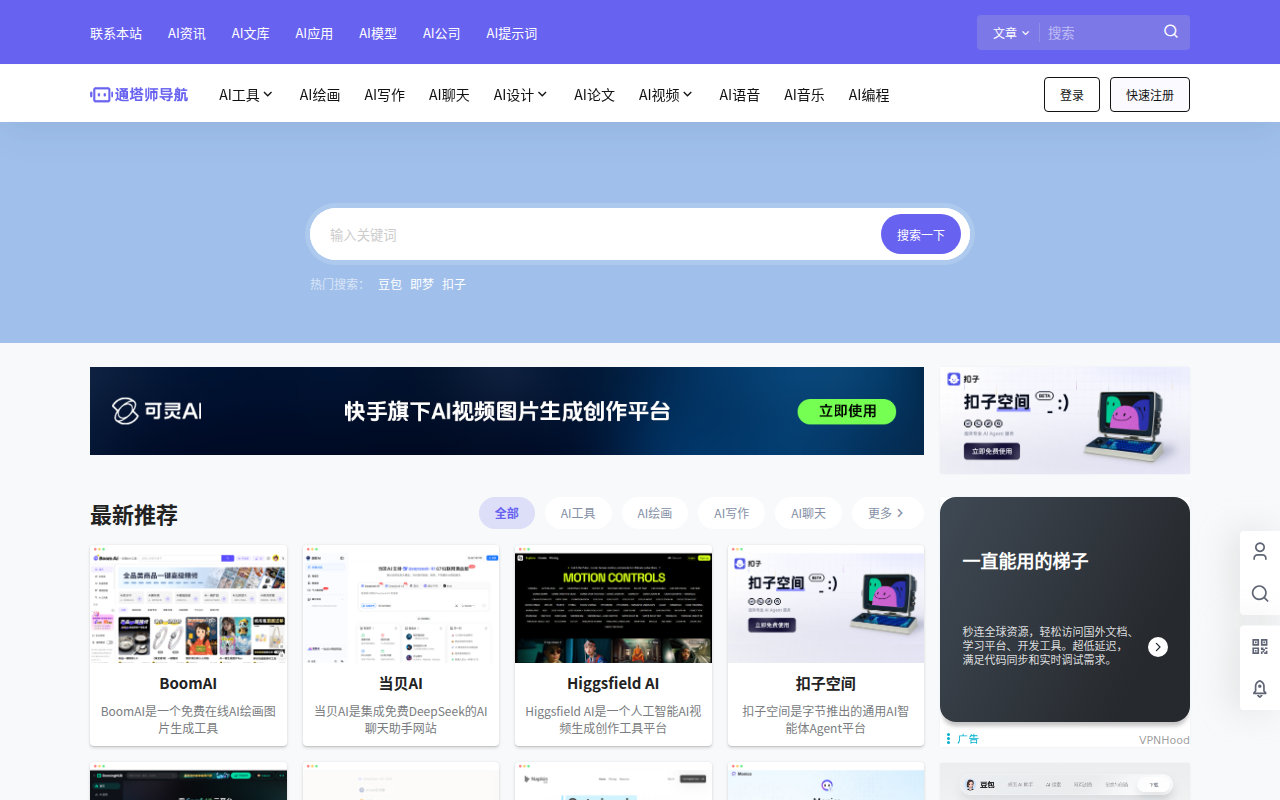Click the search magnifier icon in top bar
The image size is (1280, 800).
[x=1171, y=32]
